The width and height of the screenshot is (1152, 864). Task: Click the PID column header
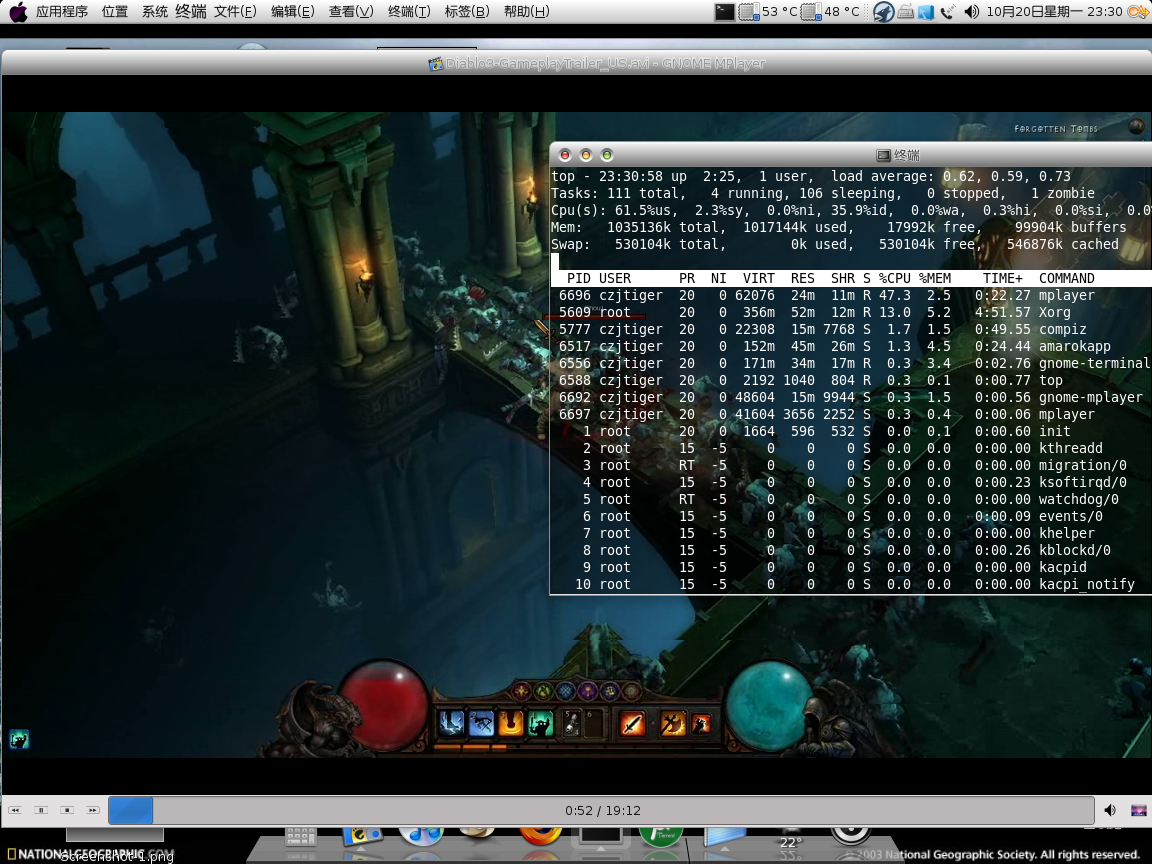coord(578,278)
